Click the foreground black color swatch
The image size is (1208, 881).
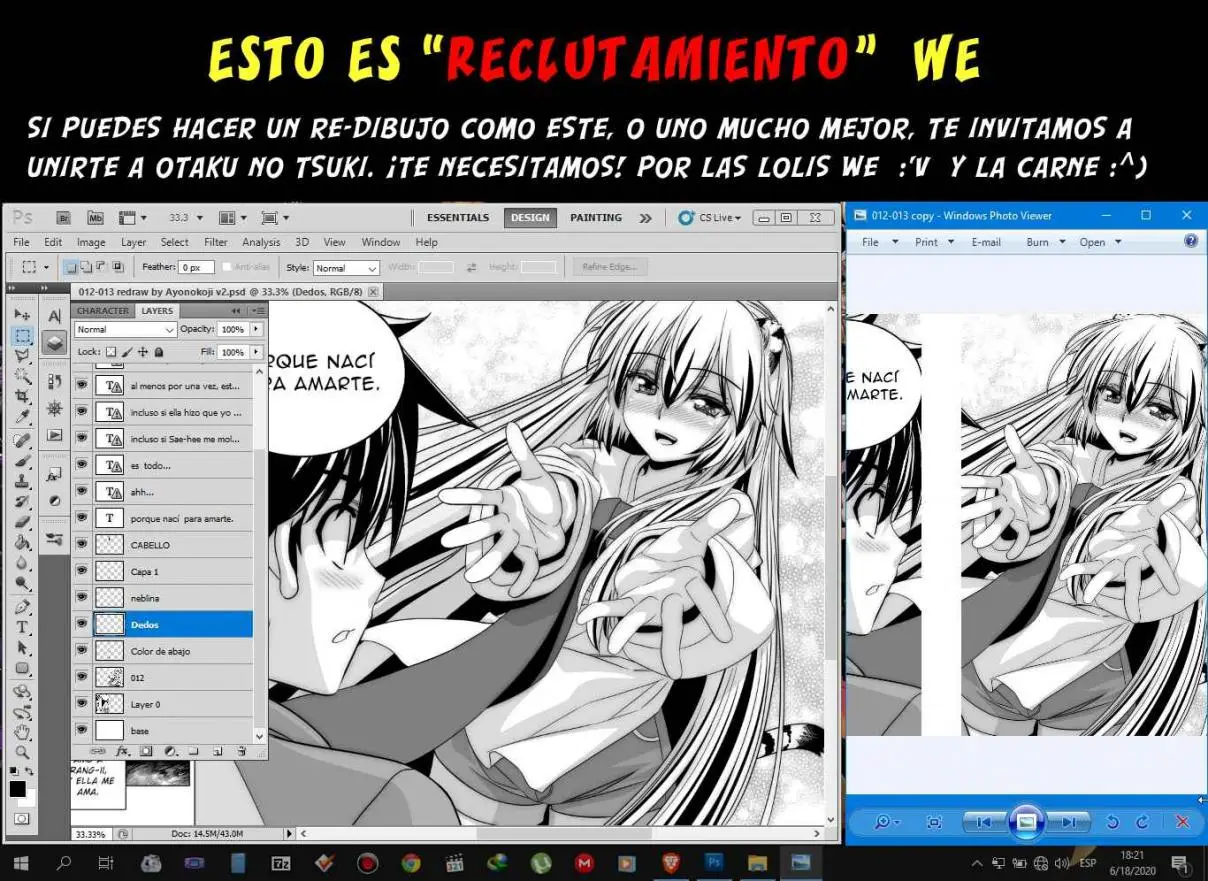[17, 788]
